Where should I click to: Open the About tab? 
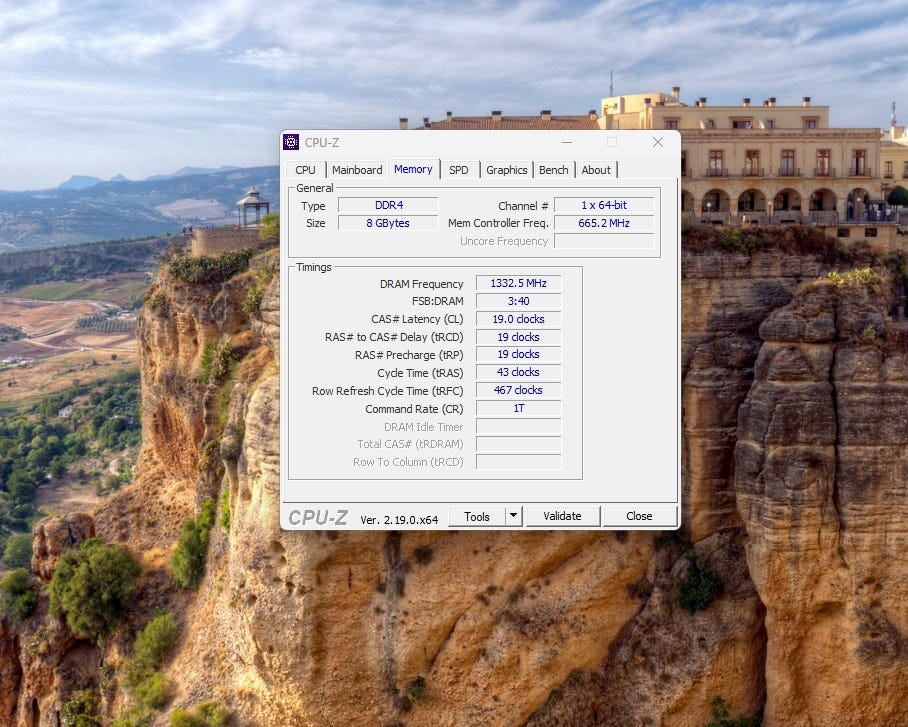coord(596,170)
